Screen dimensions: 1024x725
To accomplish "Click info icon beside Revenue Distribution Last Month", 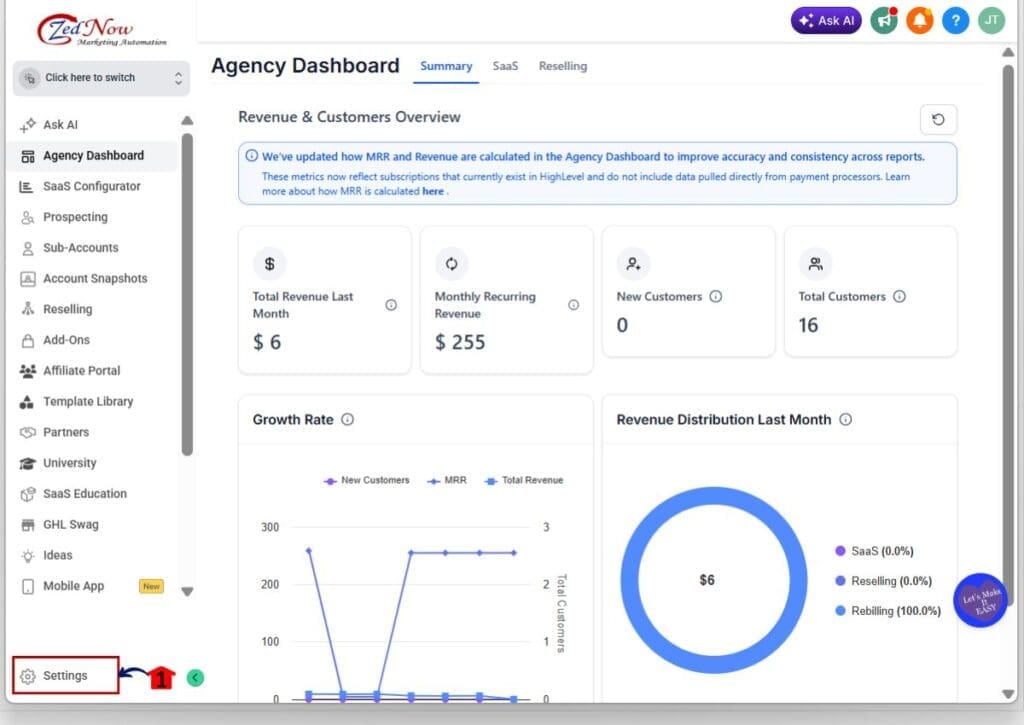I will tap(846, 420).
